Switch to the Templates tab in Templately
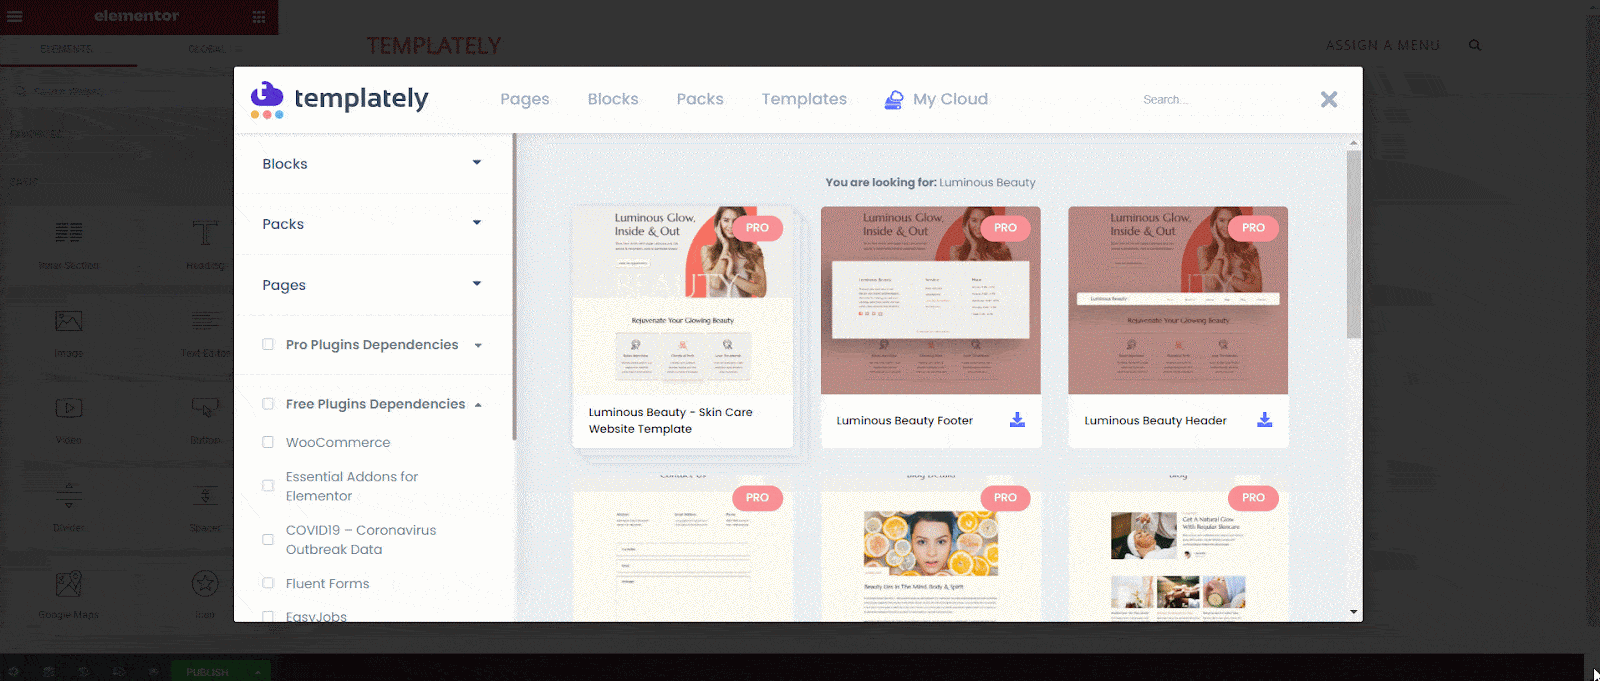 (804, 99)
